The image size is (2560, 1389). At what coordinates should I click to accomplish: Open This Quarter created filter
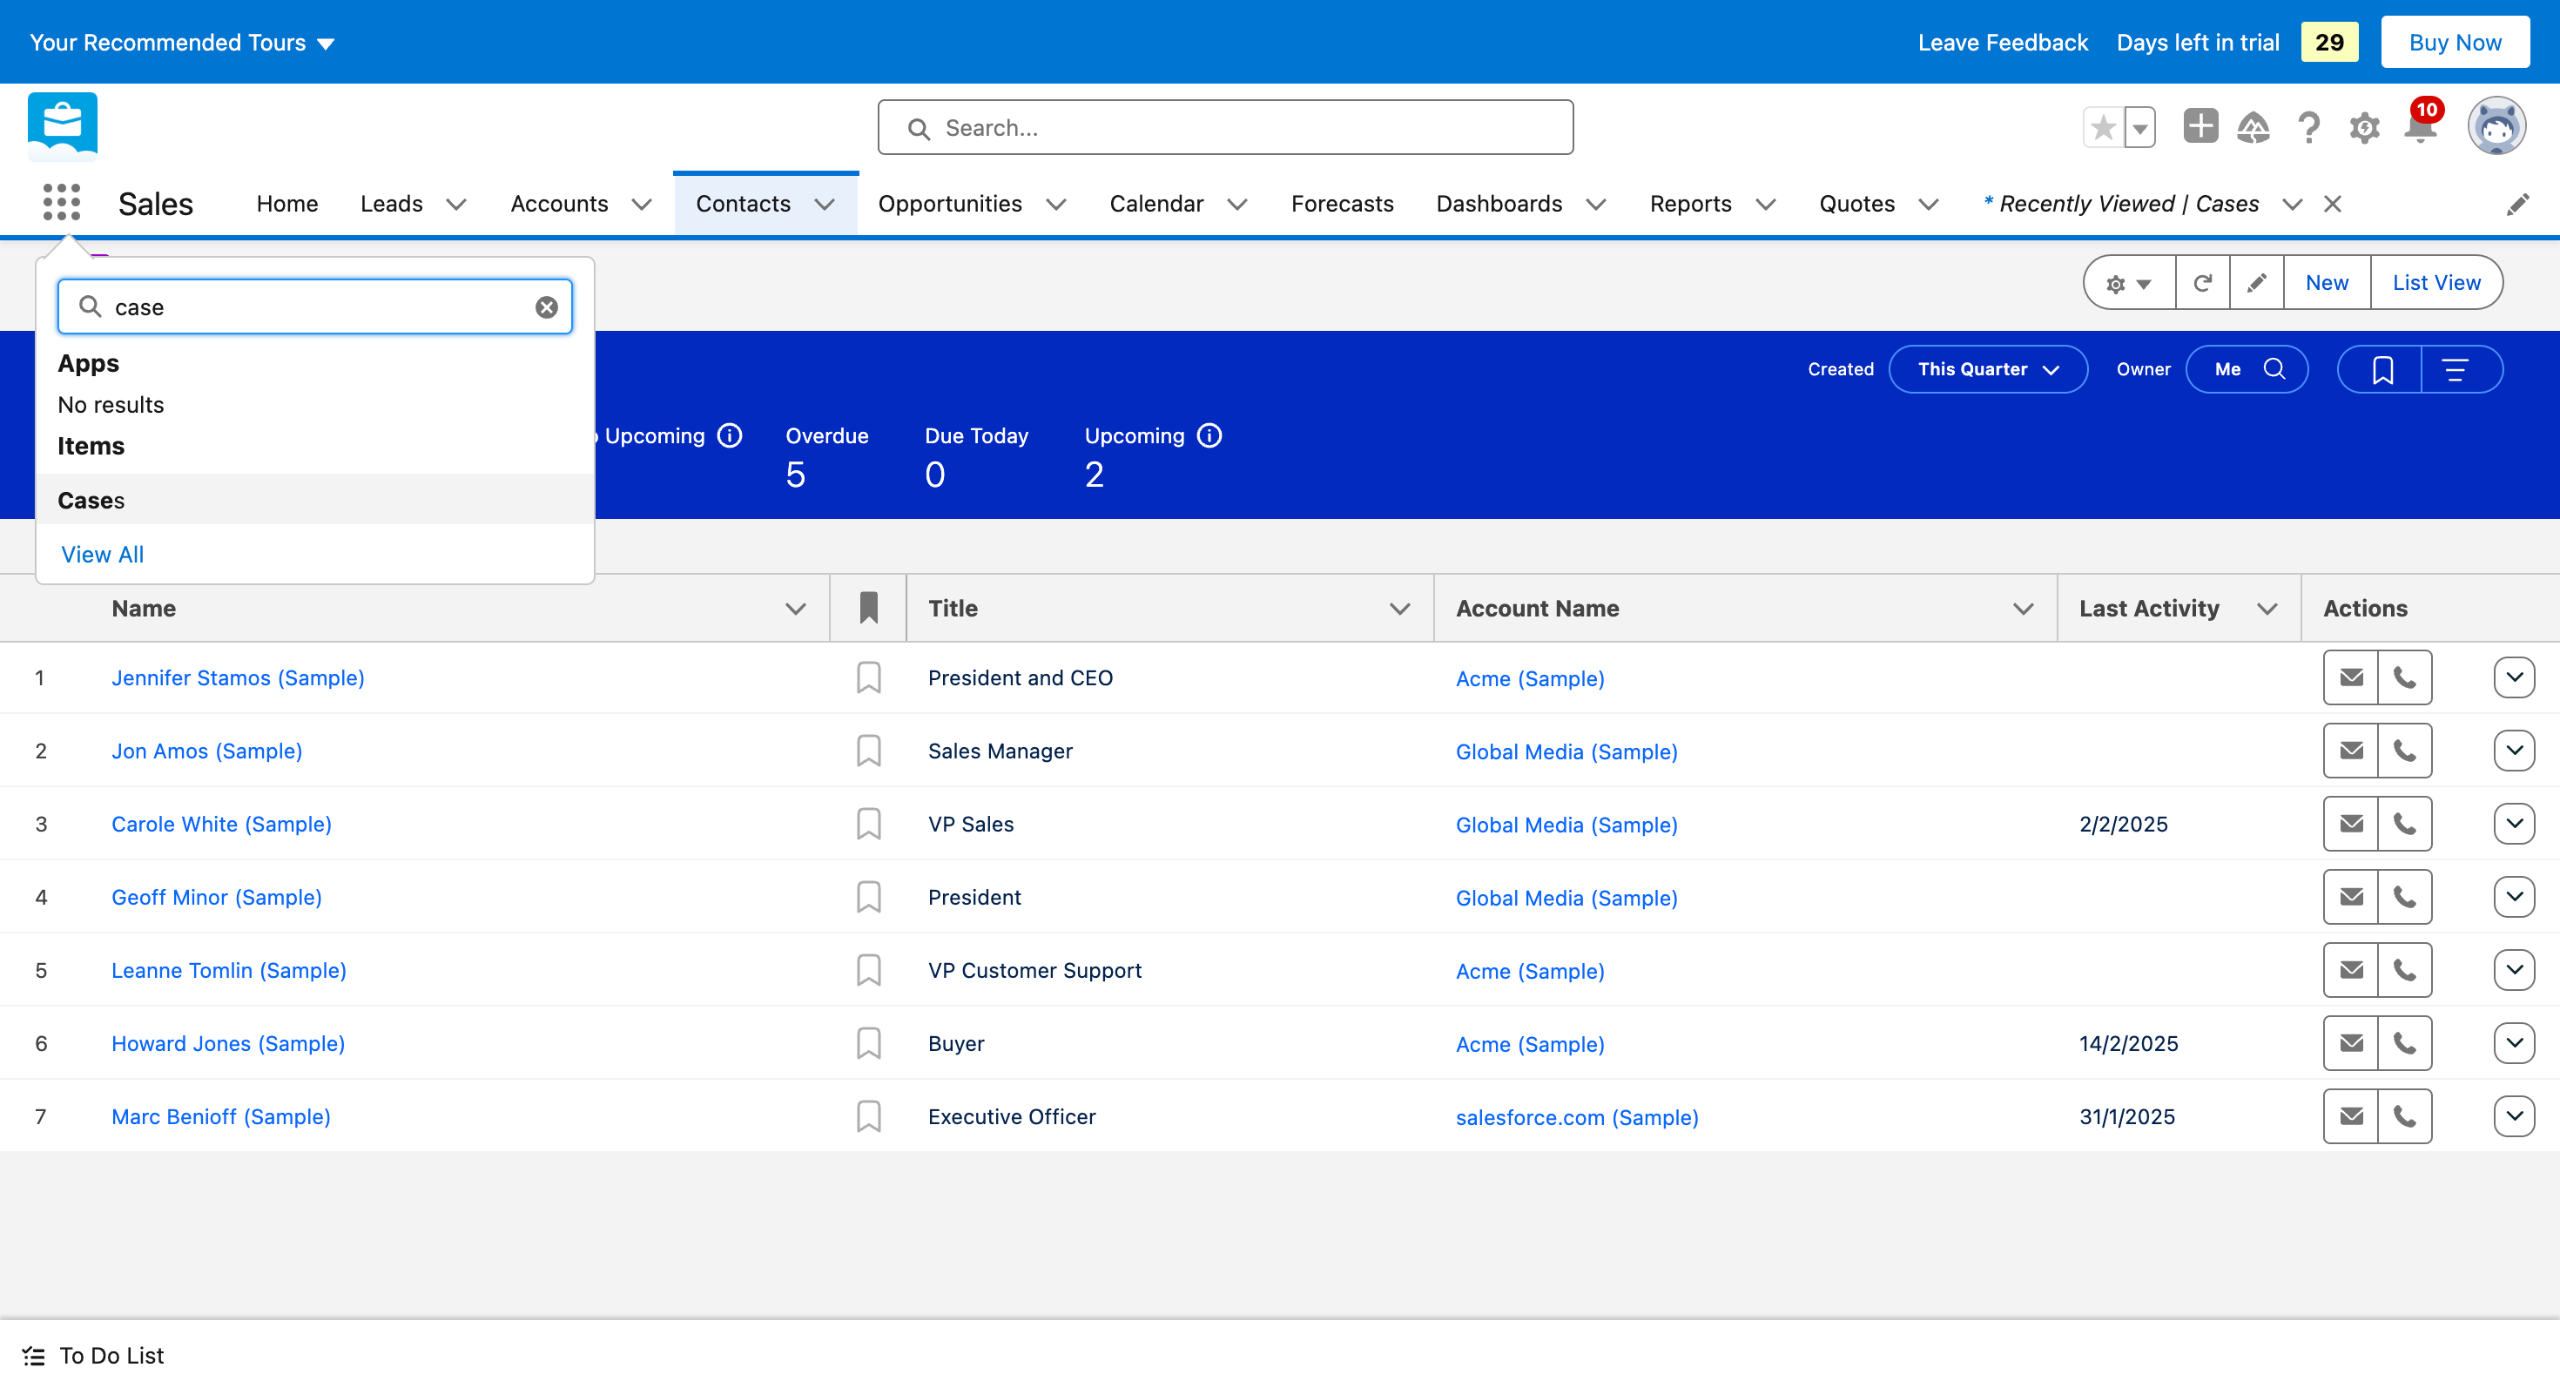(x=1987, y=370)
